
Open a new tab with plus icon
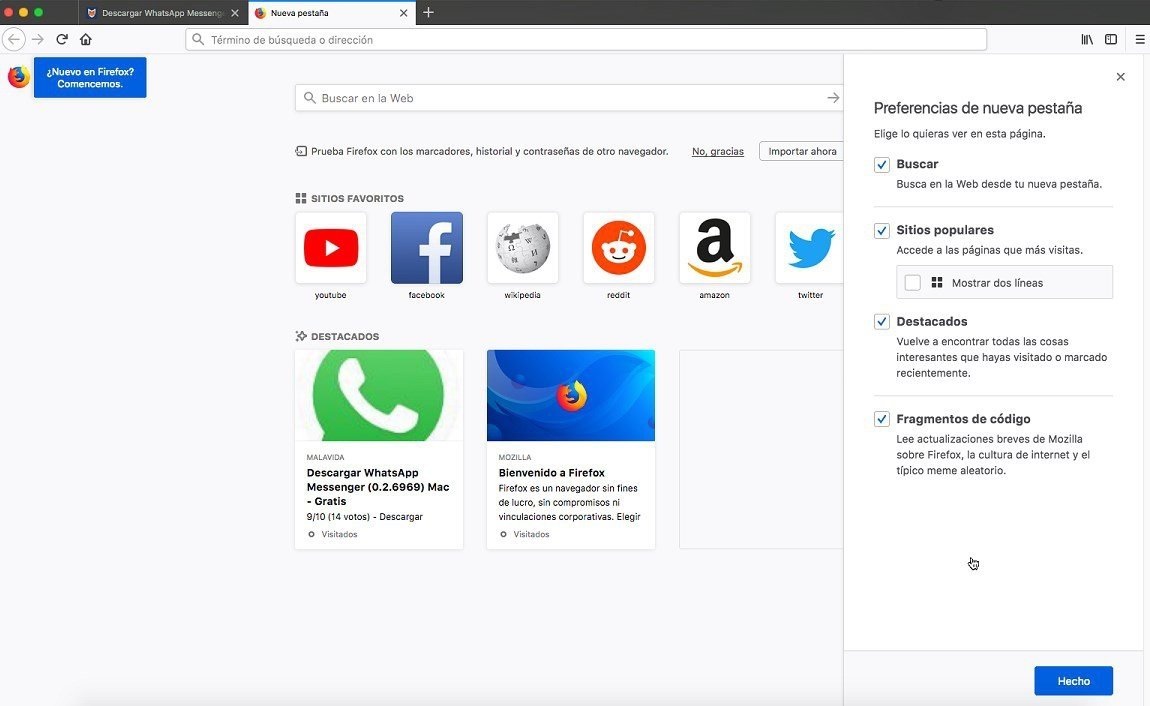pyautogui.click(x=428, y=12)
